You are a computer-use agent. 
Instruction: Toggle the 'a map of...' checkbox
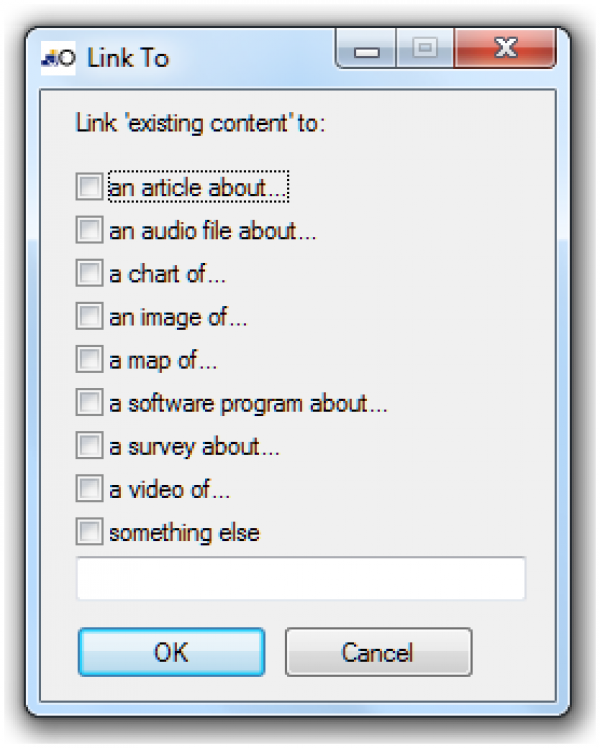pos(89,359)
